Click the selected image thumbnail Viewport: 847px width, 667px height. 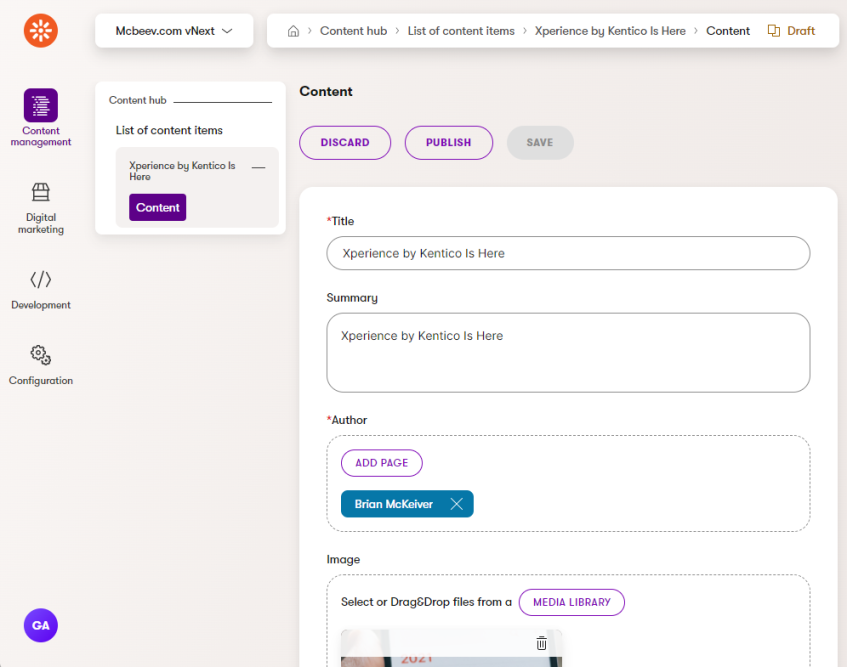(x=452, y=648)
